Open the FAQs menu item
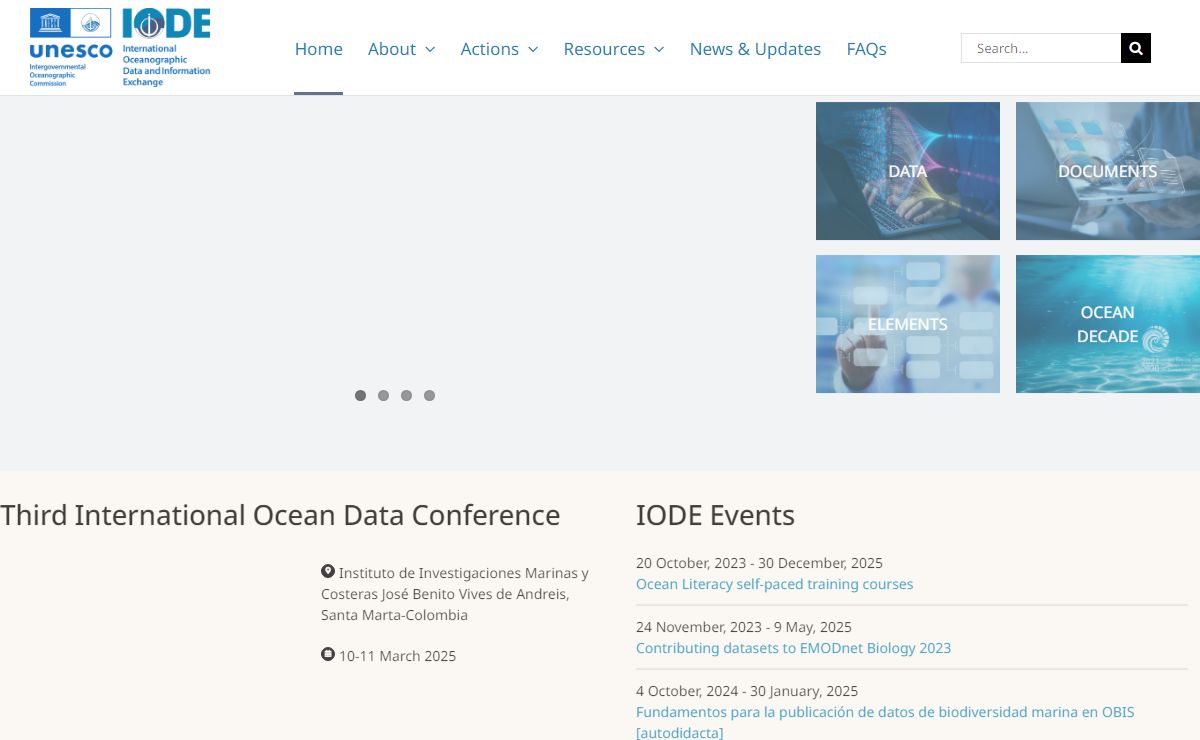This screenshot has height=740, width=1200. pos(866,49)
